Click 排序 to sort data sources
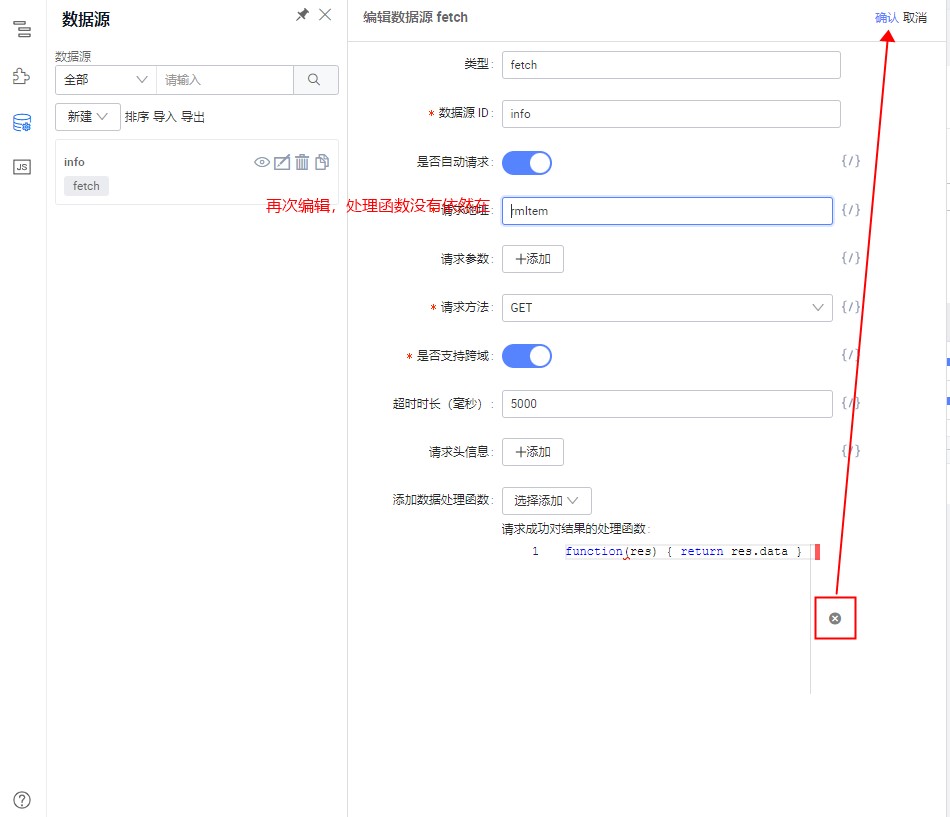Screen dimensions: 950x817 coord(137,117)
